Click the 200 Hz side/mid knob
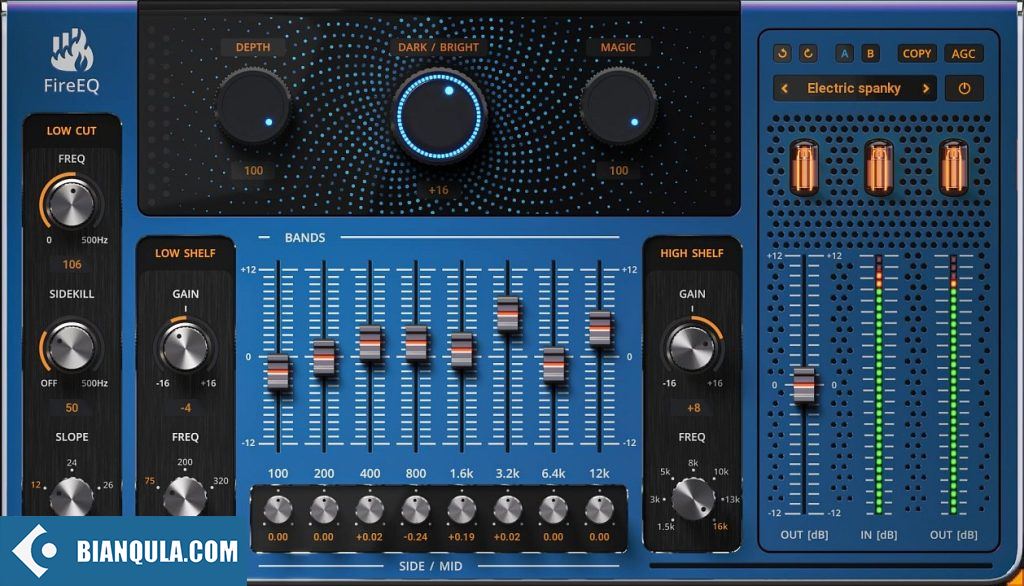 [324, 510]
